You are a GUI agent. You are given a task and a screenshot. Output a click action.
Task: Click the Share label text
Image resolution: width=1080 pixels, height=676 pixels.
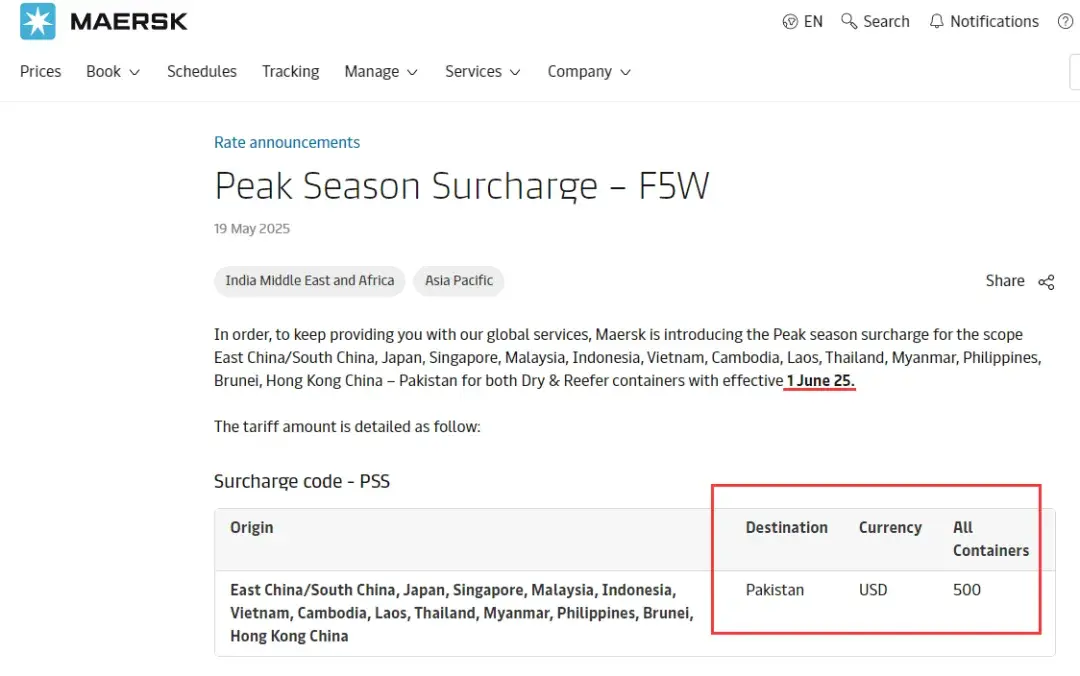coord(1005,281)
